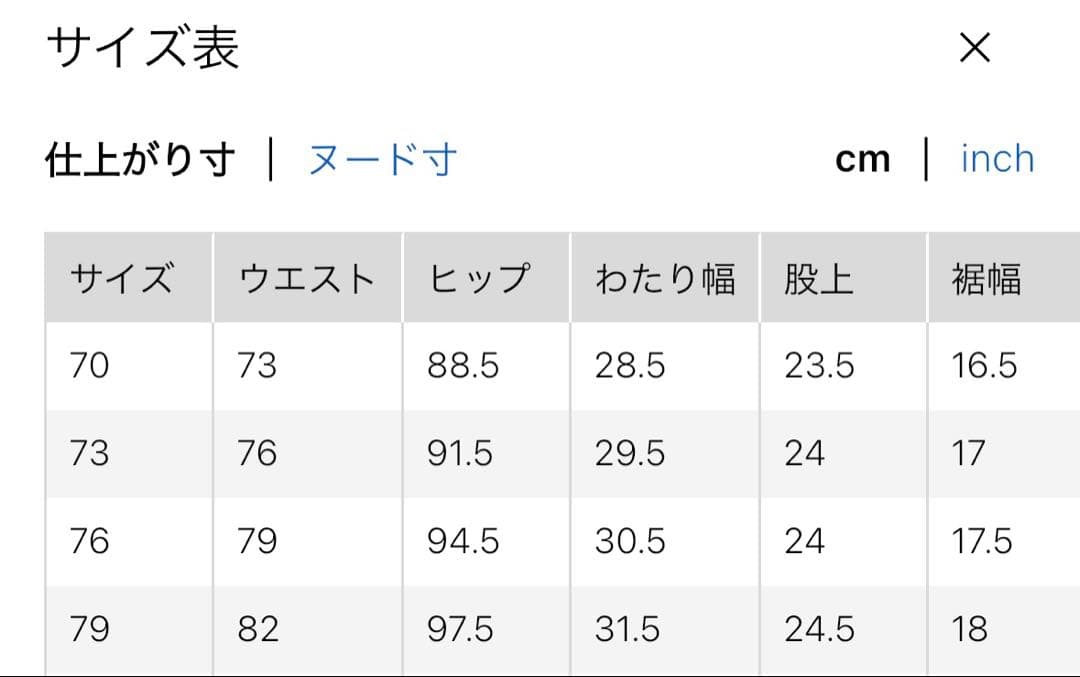The height and width of the screenshot is (677, 1080).
Task: Select the 仕上がり寸 tab
Action: pos(140,160)
